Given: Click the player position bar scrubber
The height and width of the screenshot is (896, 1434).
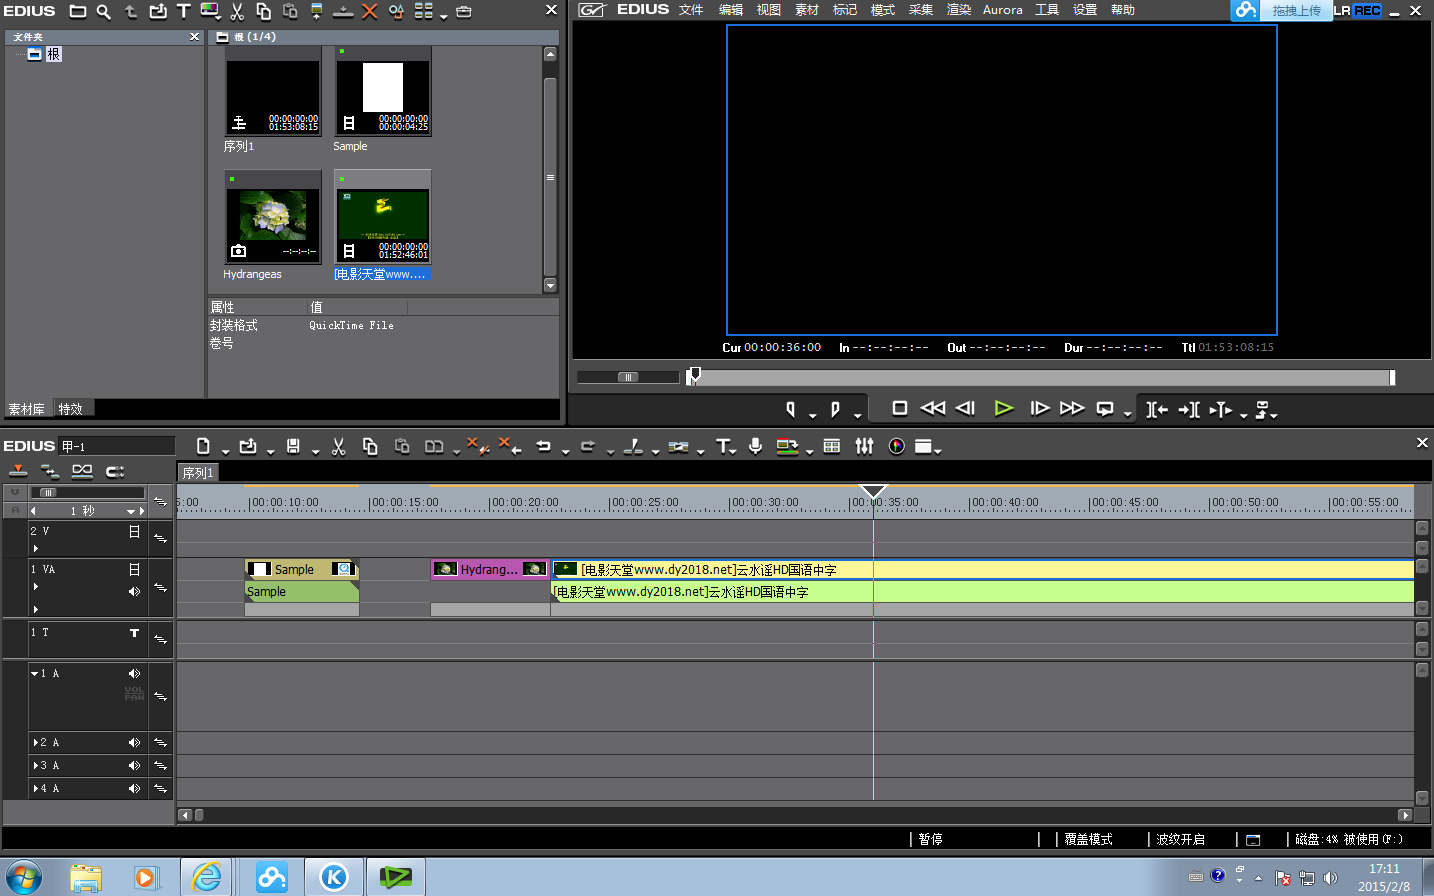Looking at the screenshot, I should click(694, 376).
